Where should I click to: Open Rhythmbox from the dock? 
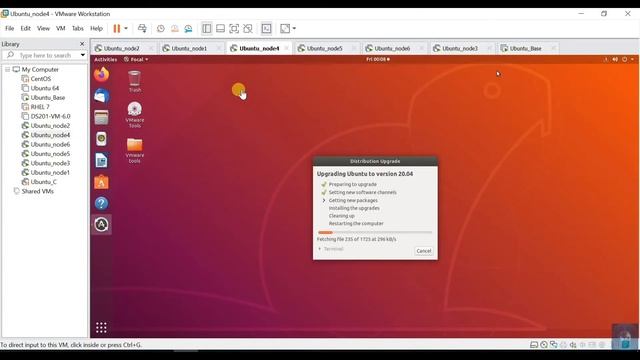(101, 139)
